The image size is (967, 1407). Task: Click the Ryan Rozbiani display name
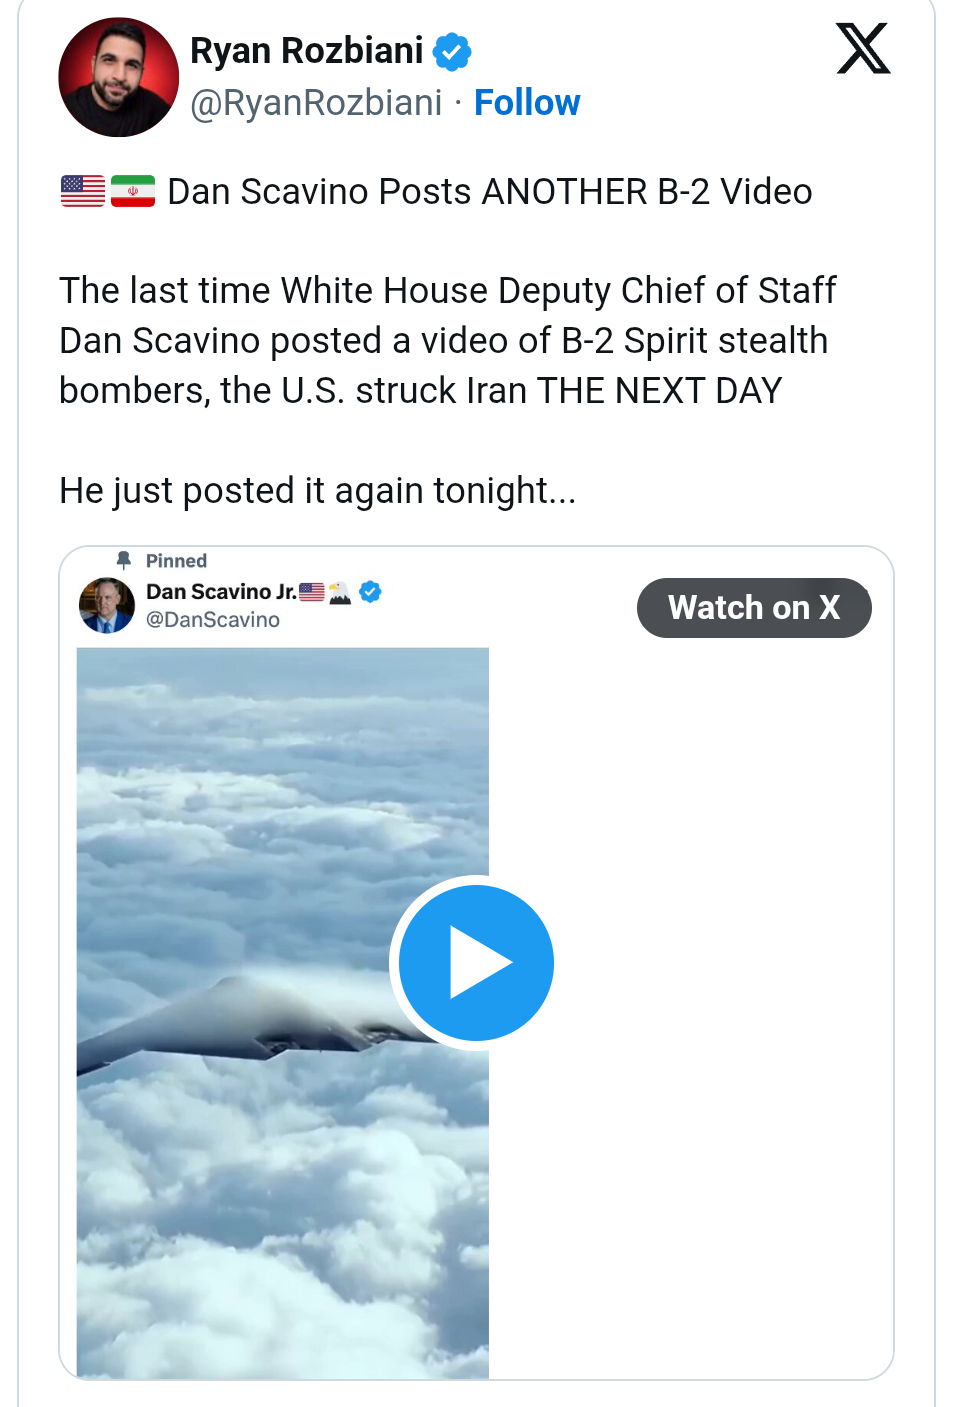(307, 51)
